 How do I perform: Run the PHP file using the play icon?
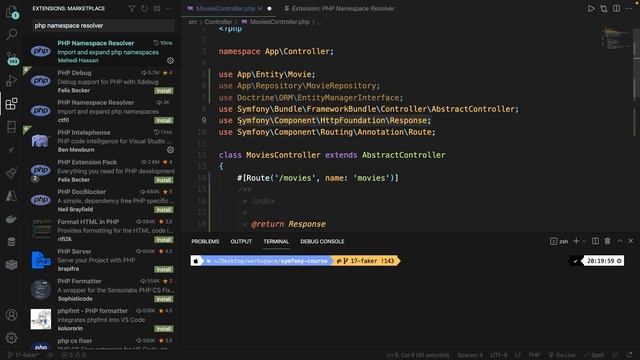pos(591,9)
